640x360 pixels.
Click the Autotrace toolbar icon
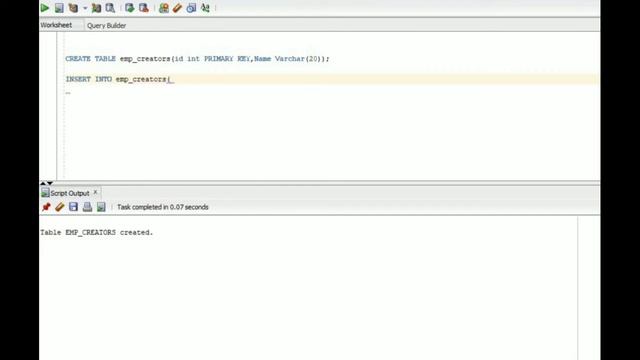click(96, 8)
